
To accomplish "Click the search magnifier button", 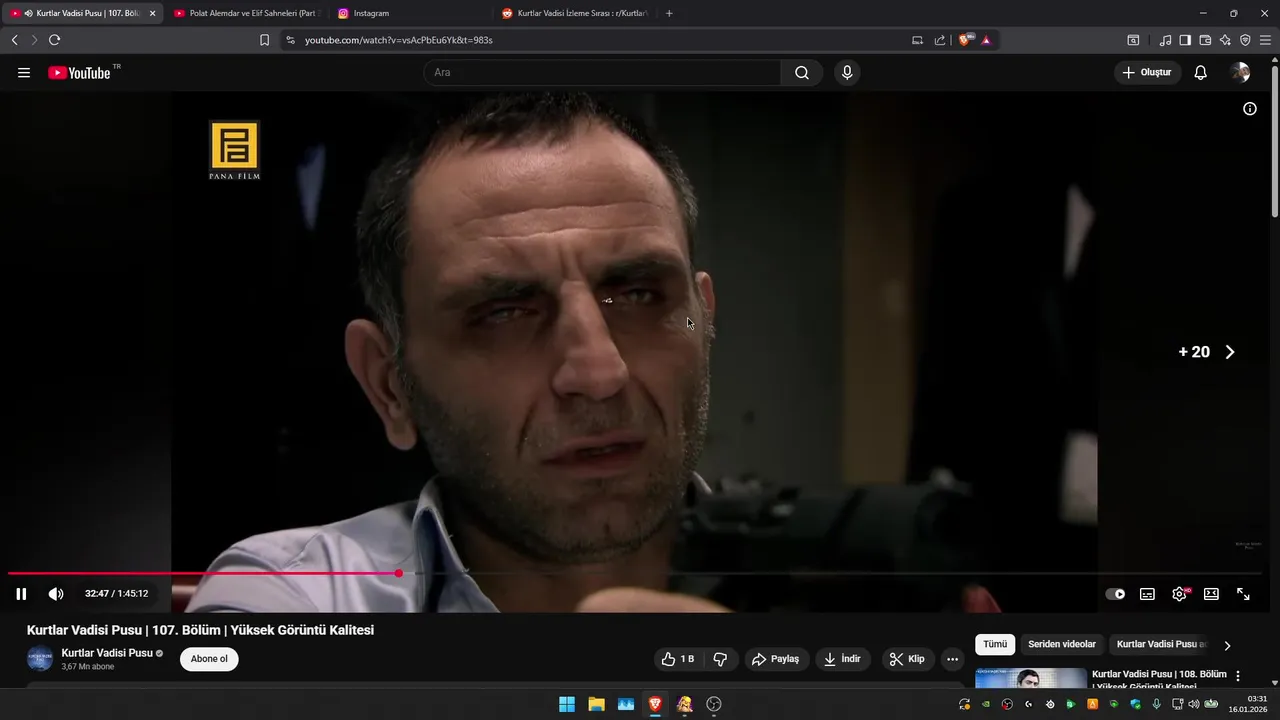I will click(802, 73).
